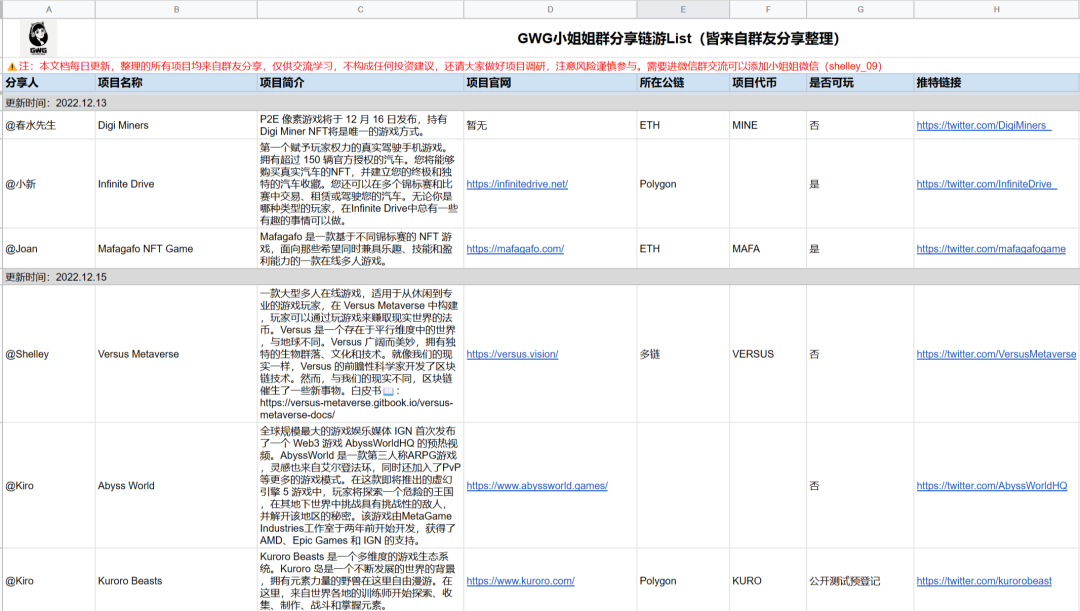
Task: Open the versus.vision website link
Action: pyautogui.click(x=512, y=354)
